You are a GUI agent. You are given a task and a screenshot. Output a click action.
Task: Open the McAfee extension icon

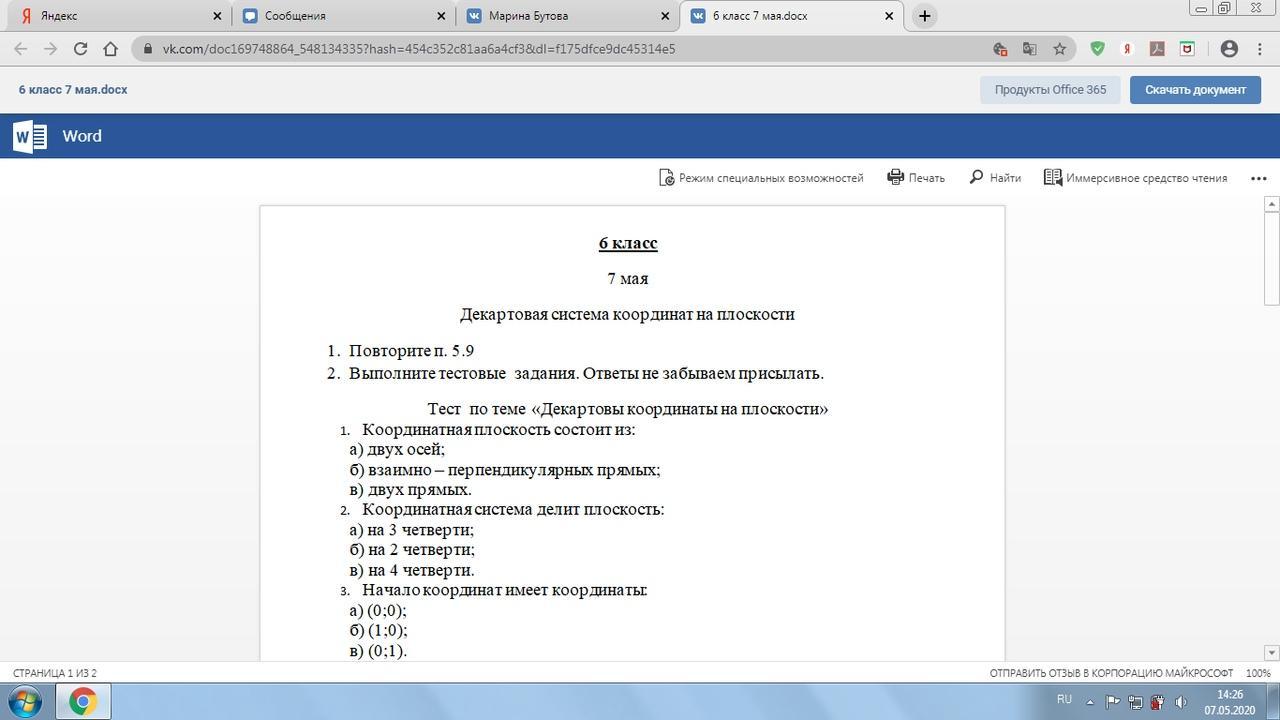pos(1187,48)
